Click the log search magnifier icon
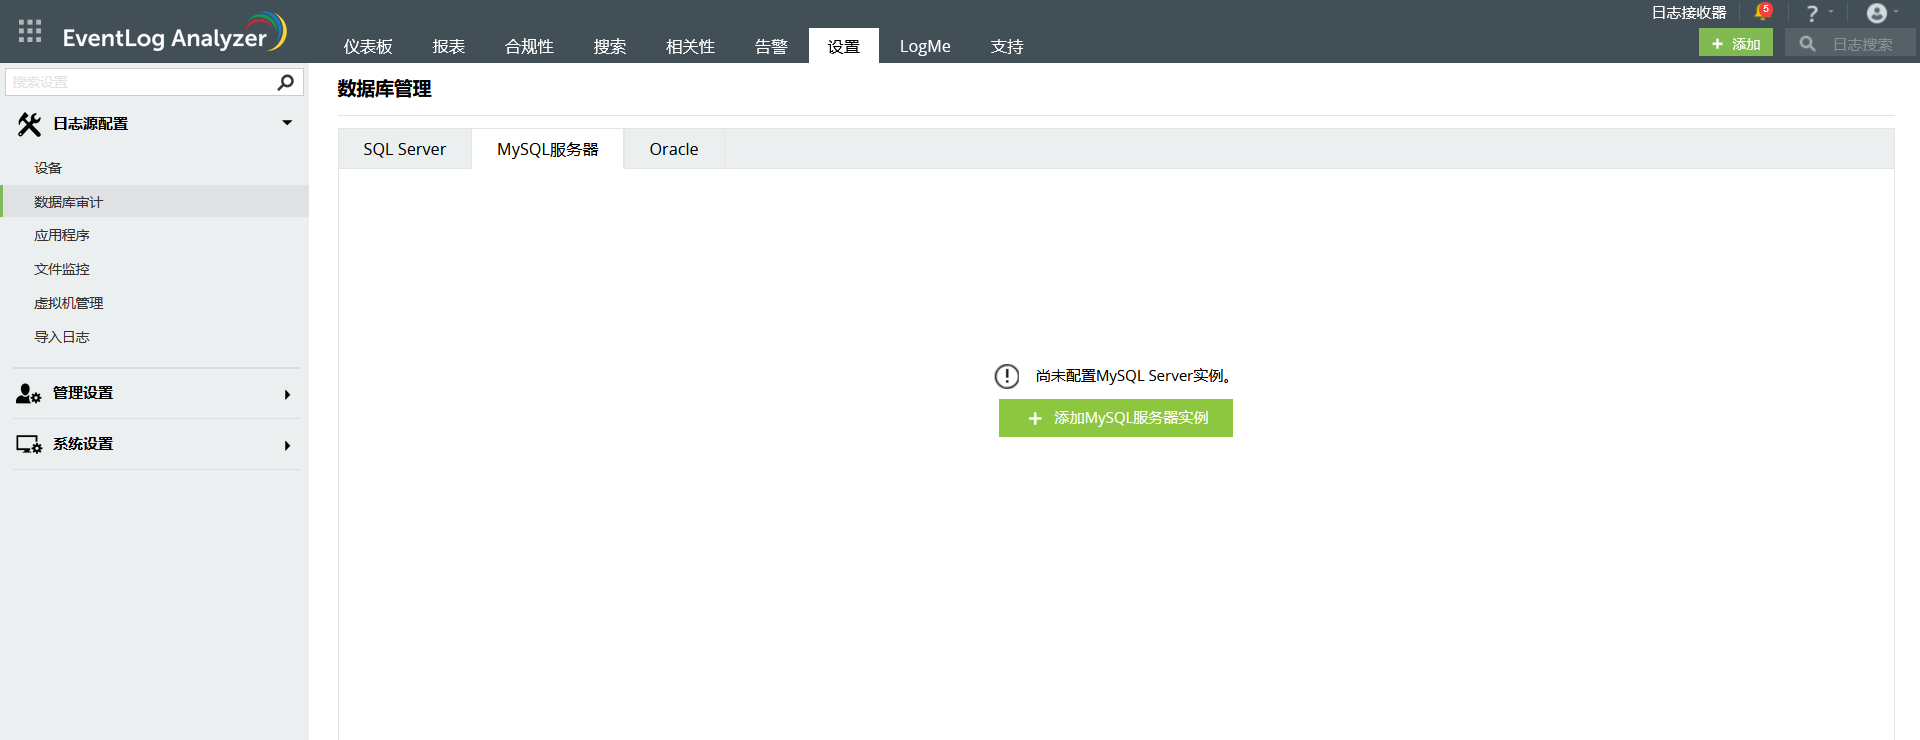 coord(1807,44)
